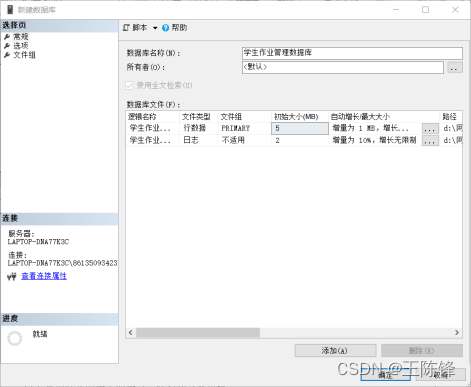471x387 pixels.
Task: Click 不适用 filegroup cell
Action: pos(245,140)
